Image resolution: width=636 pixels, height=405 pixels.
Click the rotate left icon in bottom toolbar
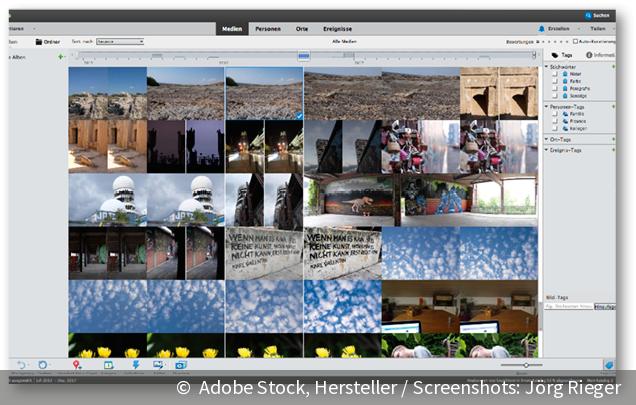pyautogui.click(x=21, y=365)
